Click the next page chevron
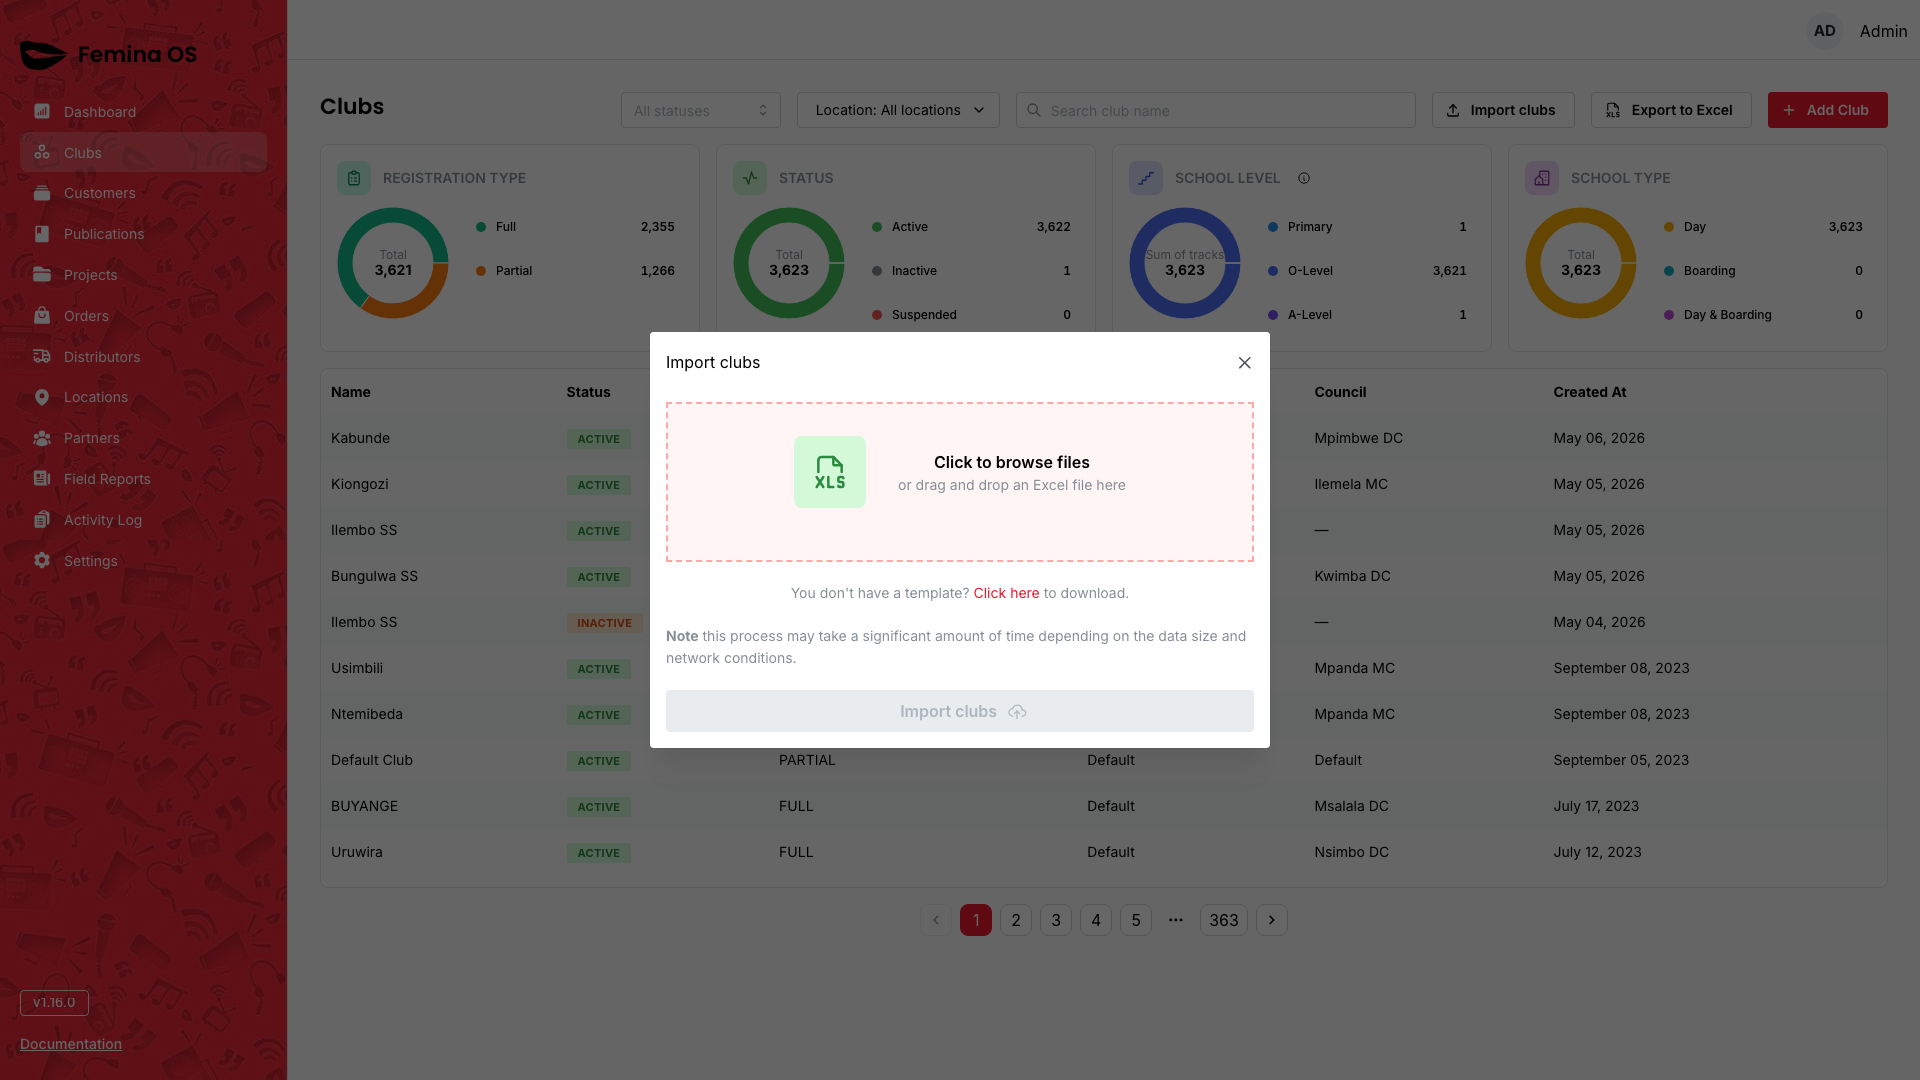The width and height of the screenshot is (1920, 1080). 1272,920
